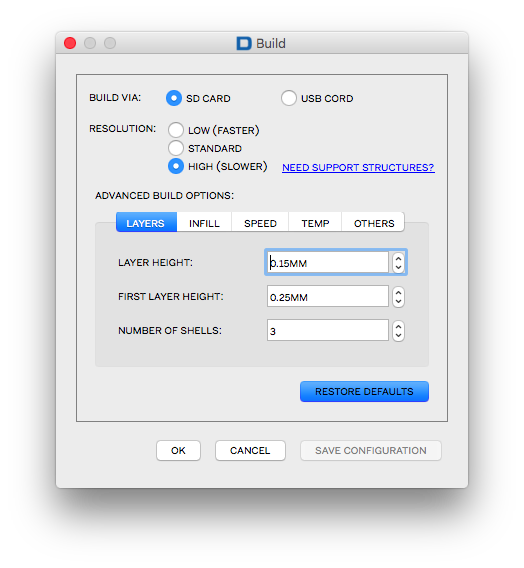Image resolution: width=524 pixels, height=568 pixels.
Task: Switch to the Temp tab
Action: click(315, 222)
